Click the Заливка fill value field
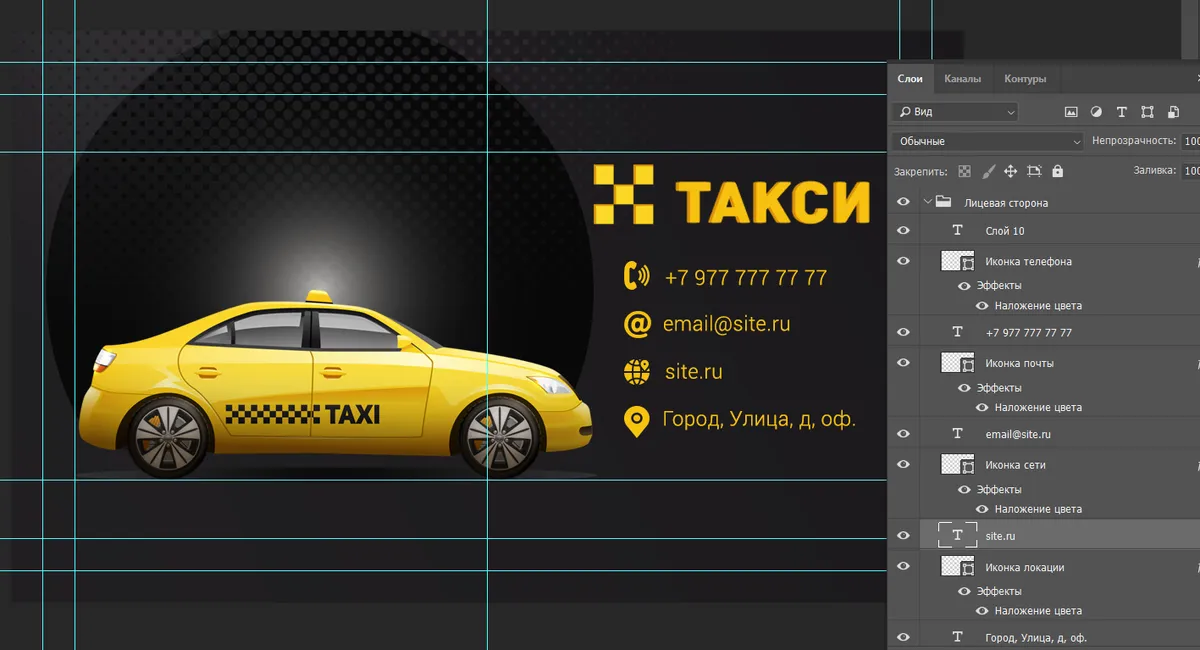 coord(1191,171)
